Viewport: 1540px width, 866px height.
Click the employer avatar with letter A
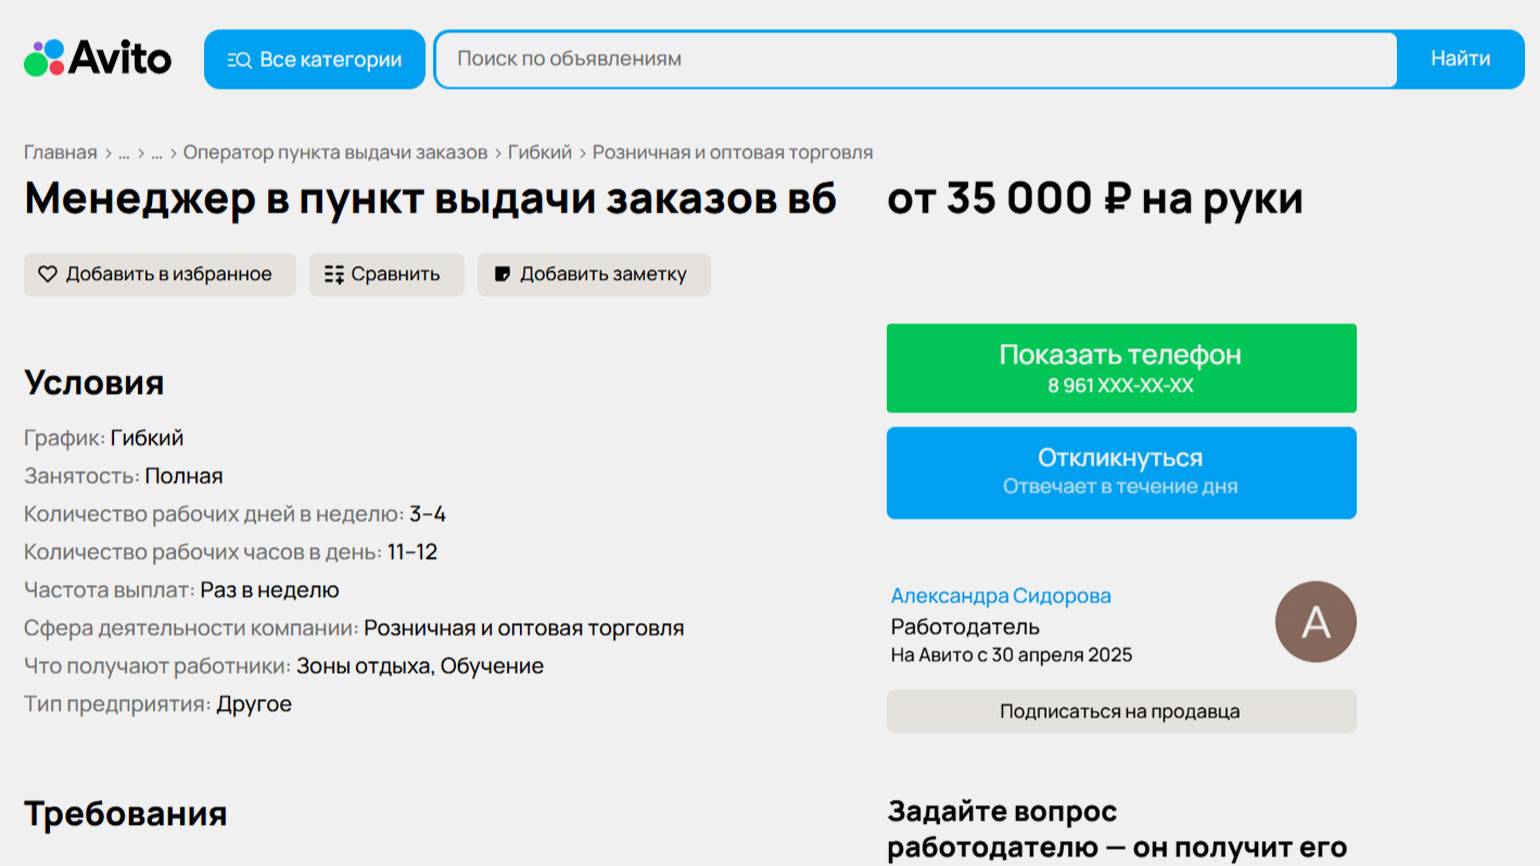1316,622
